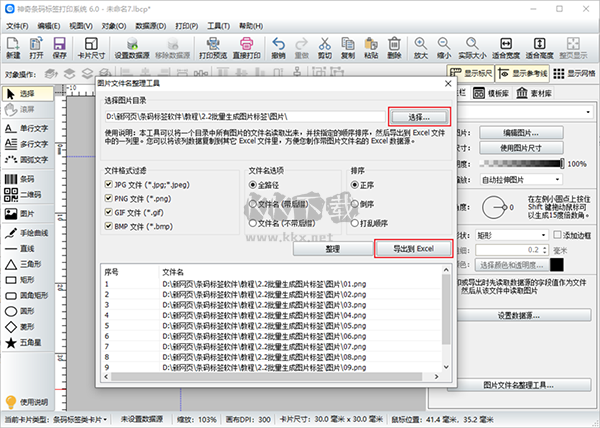Enable the 添加边框 checkbox

coord(558,234)
